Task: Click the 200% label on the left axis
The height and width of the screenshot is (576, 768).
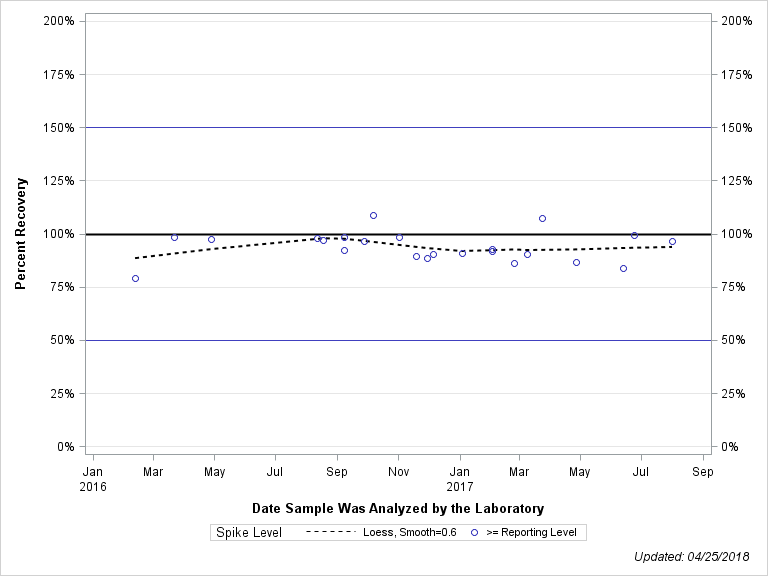Action: (x=59, y=21)
